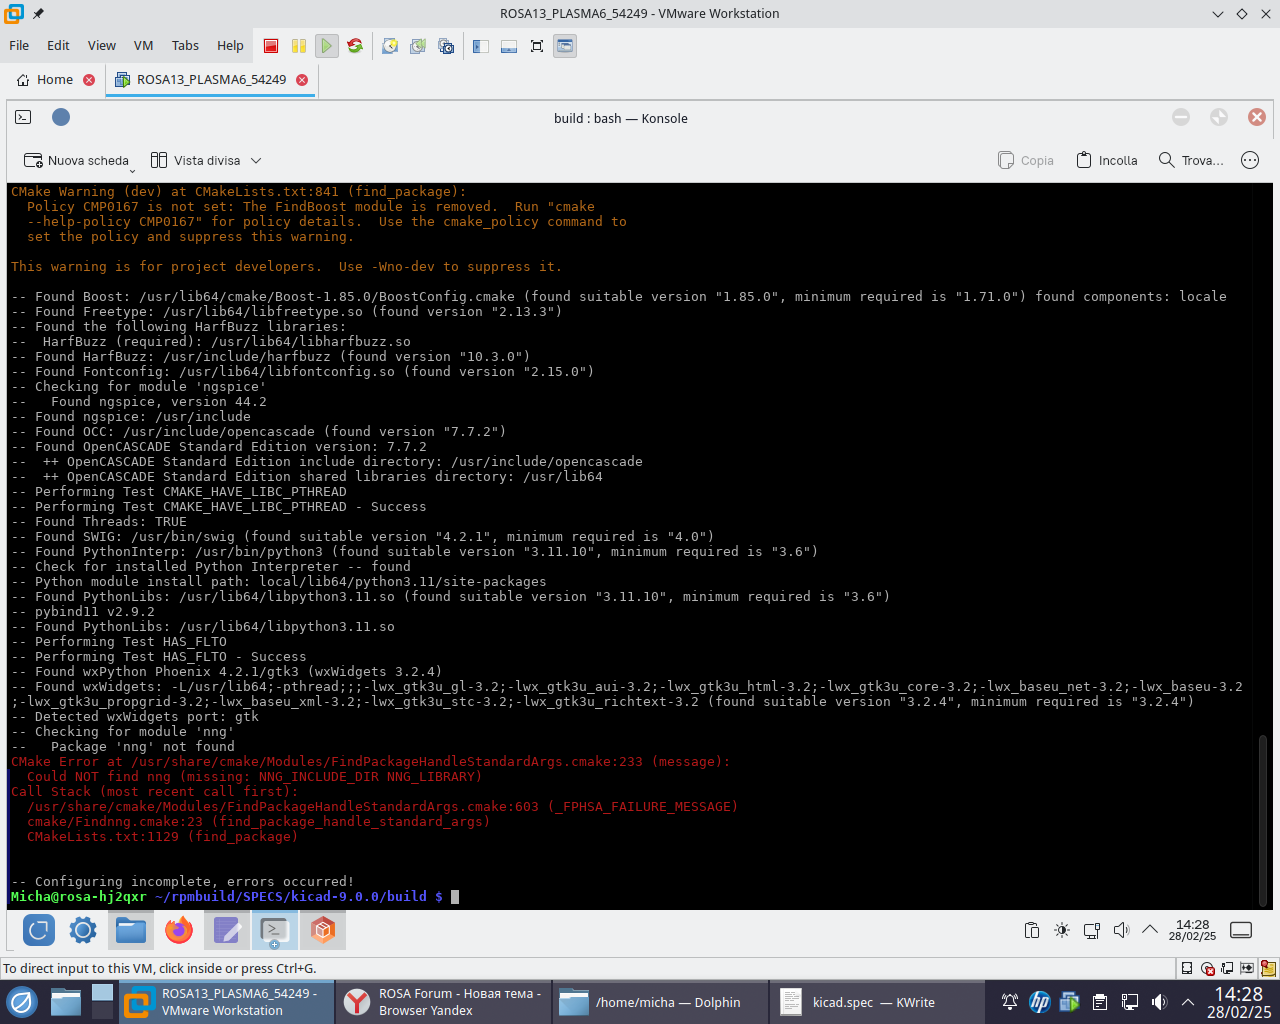Click the Incolla paste button in Konsole
Screen dimensions: 1280x1024
tap(1107, 160)
